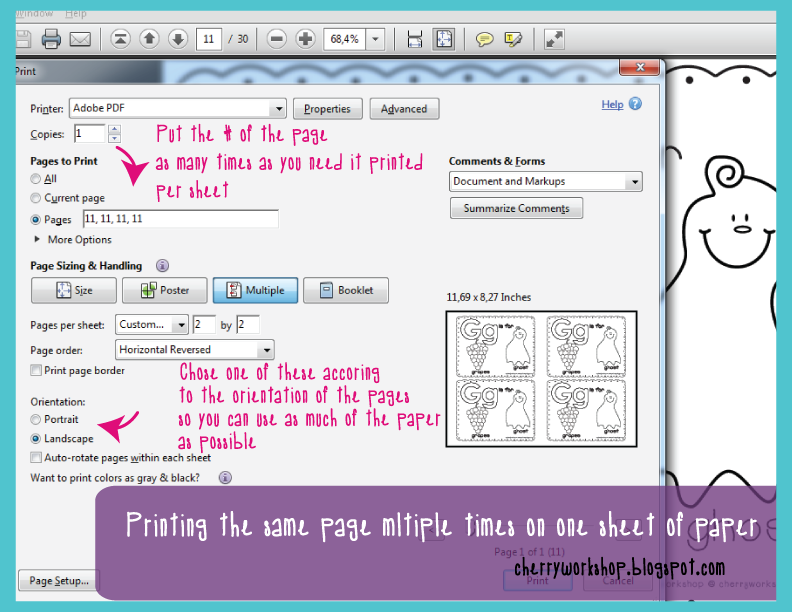Viewport: 792px width, 612px height.
Task: Click Summarize Comments button
Action: pyautogui.click(x=516, y=208)
